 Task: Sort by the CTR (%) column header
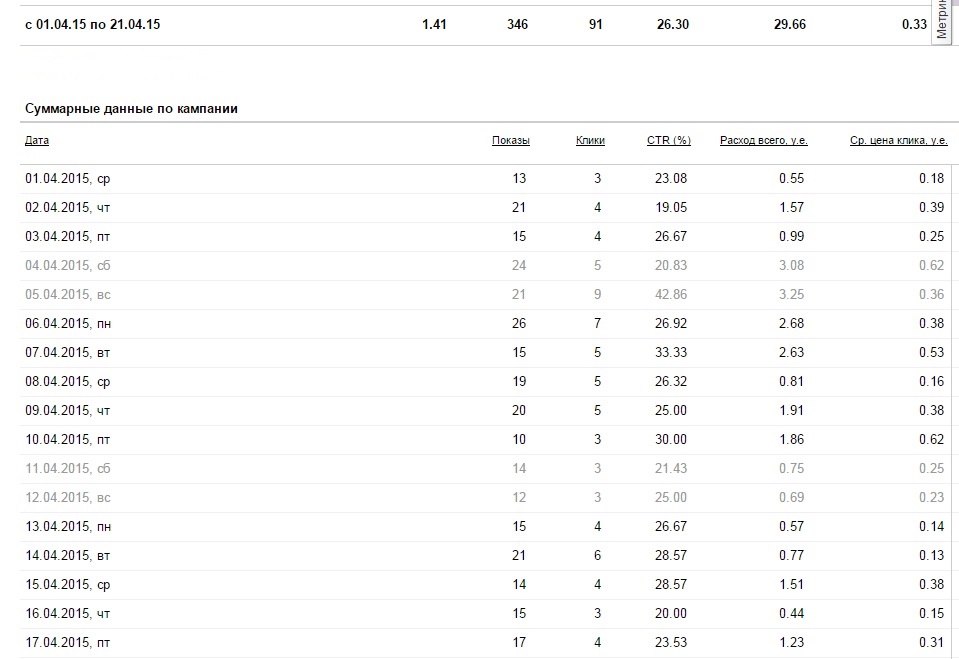click(x=668, y=140)
